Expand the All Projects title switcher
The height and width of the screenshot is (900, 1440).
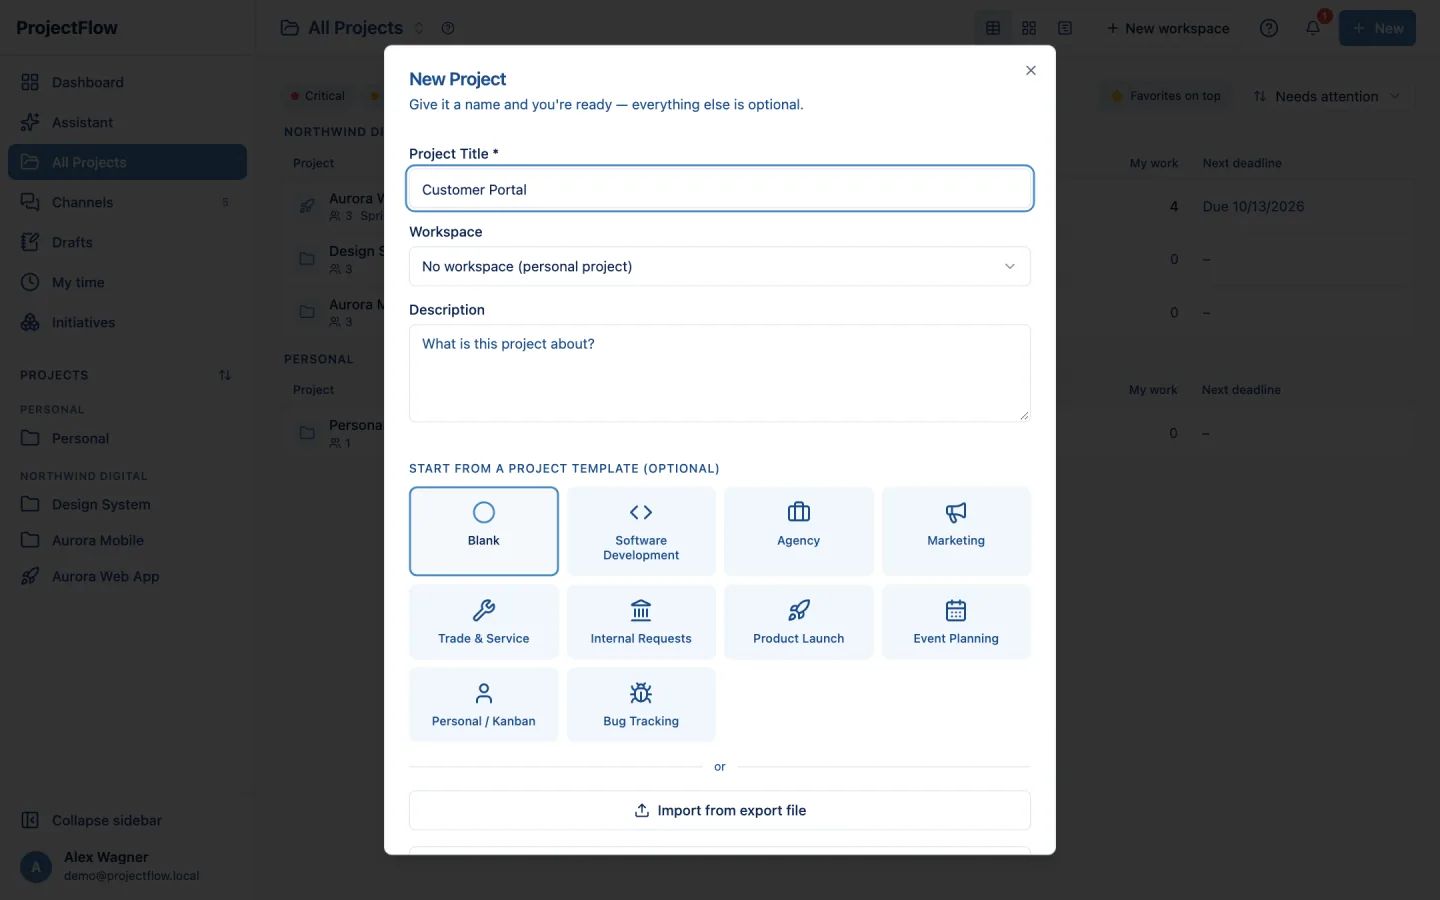(419, 28)
